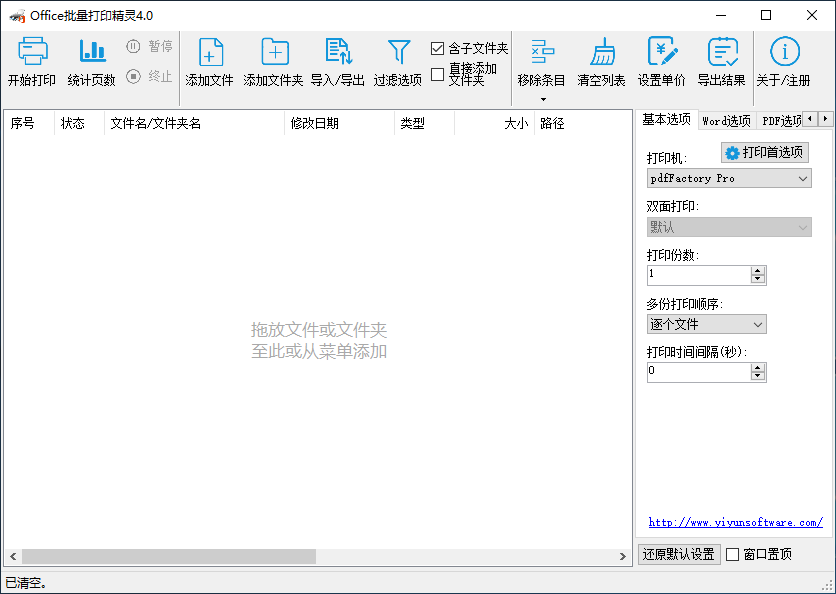Toggle the Include Subfolders (含子文件夹) checkbox
This screenshot has width=836, height=594.
click(x=437, y=49)
